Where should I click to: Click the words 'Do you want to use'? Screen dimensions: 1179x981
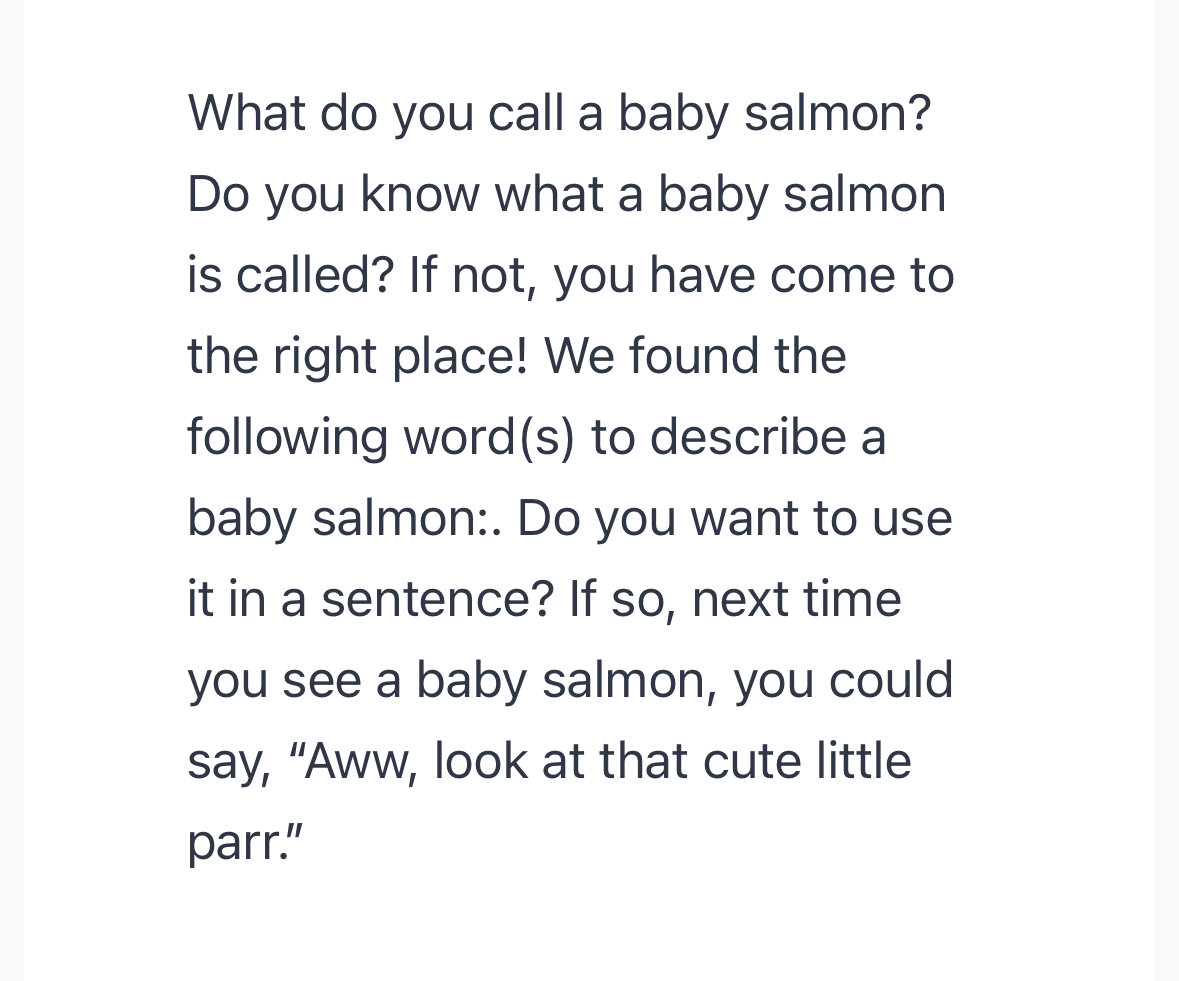pos(735,519)
